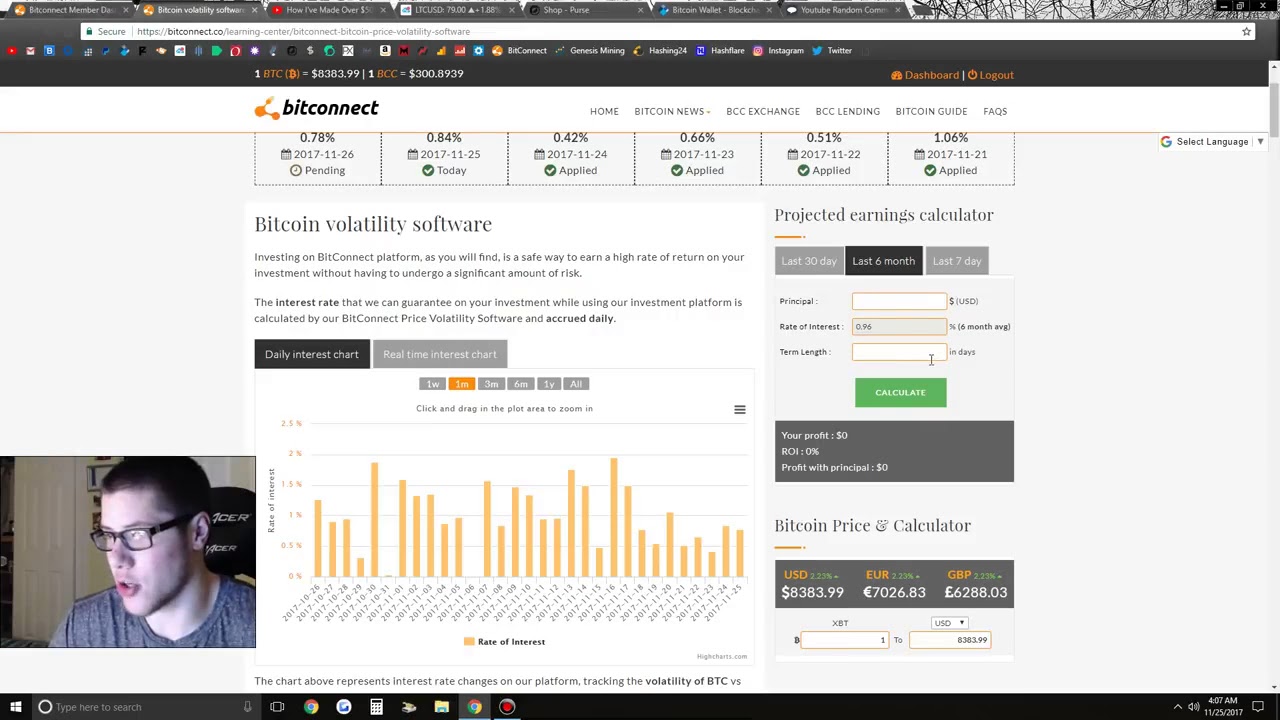
Task: Click the taskbar volume icon
Action: point(1193,707)
